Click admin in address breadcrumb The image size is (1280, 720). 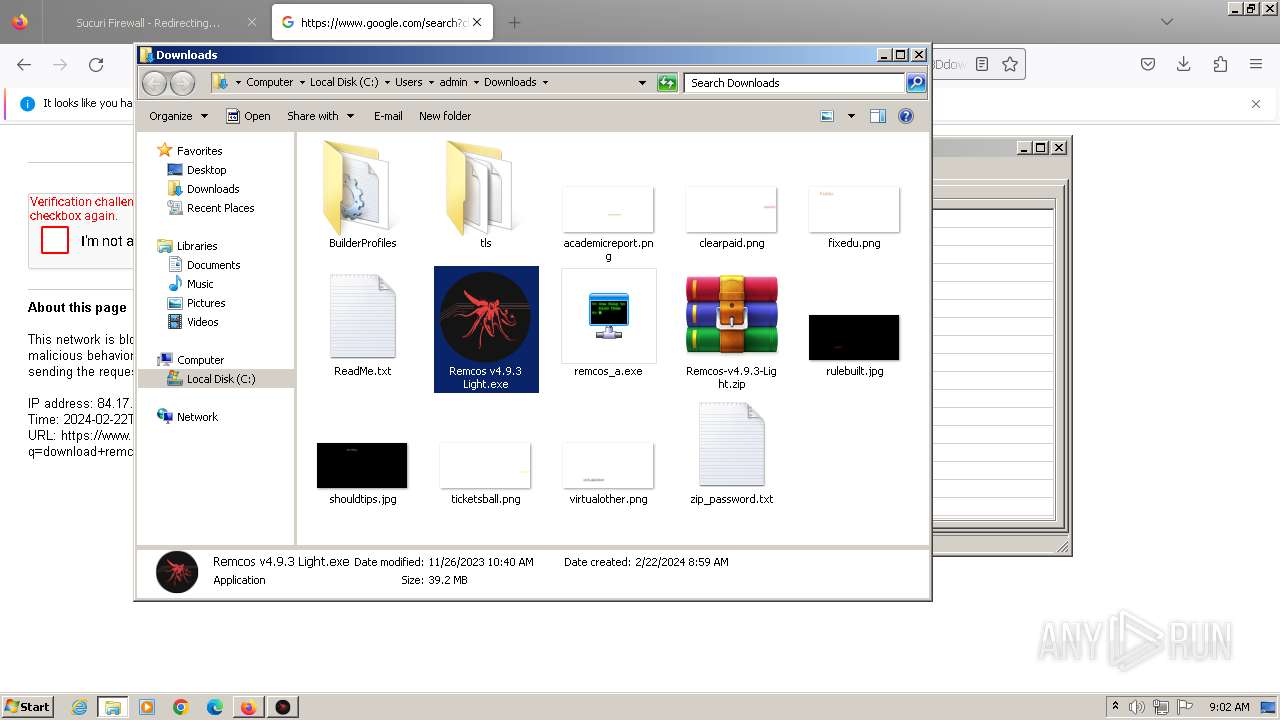(453, 82)
